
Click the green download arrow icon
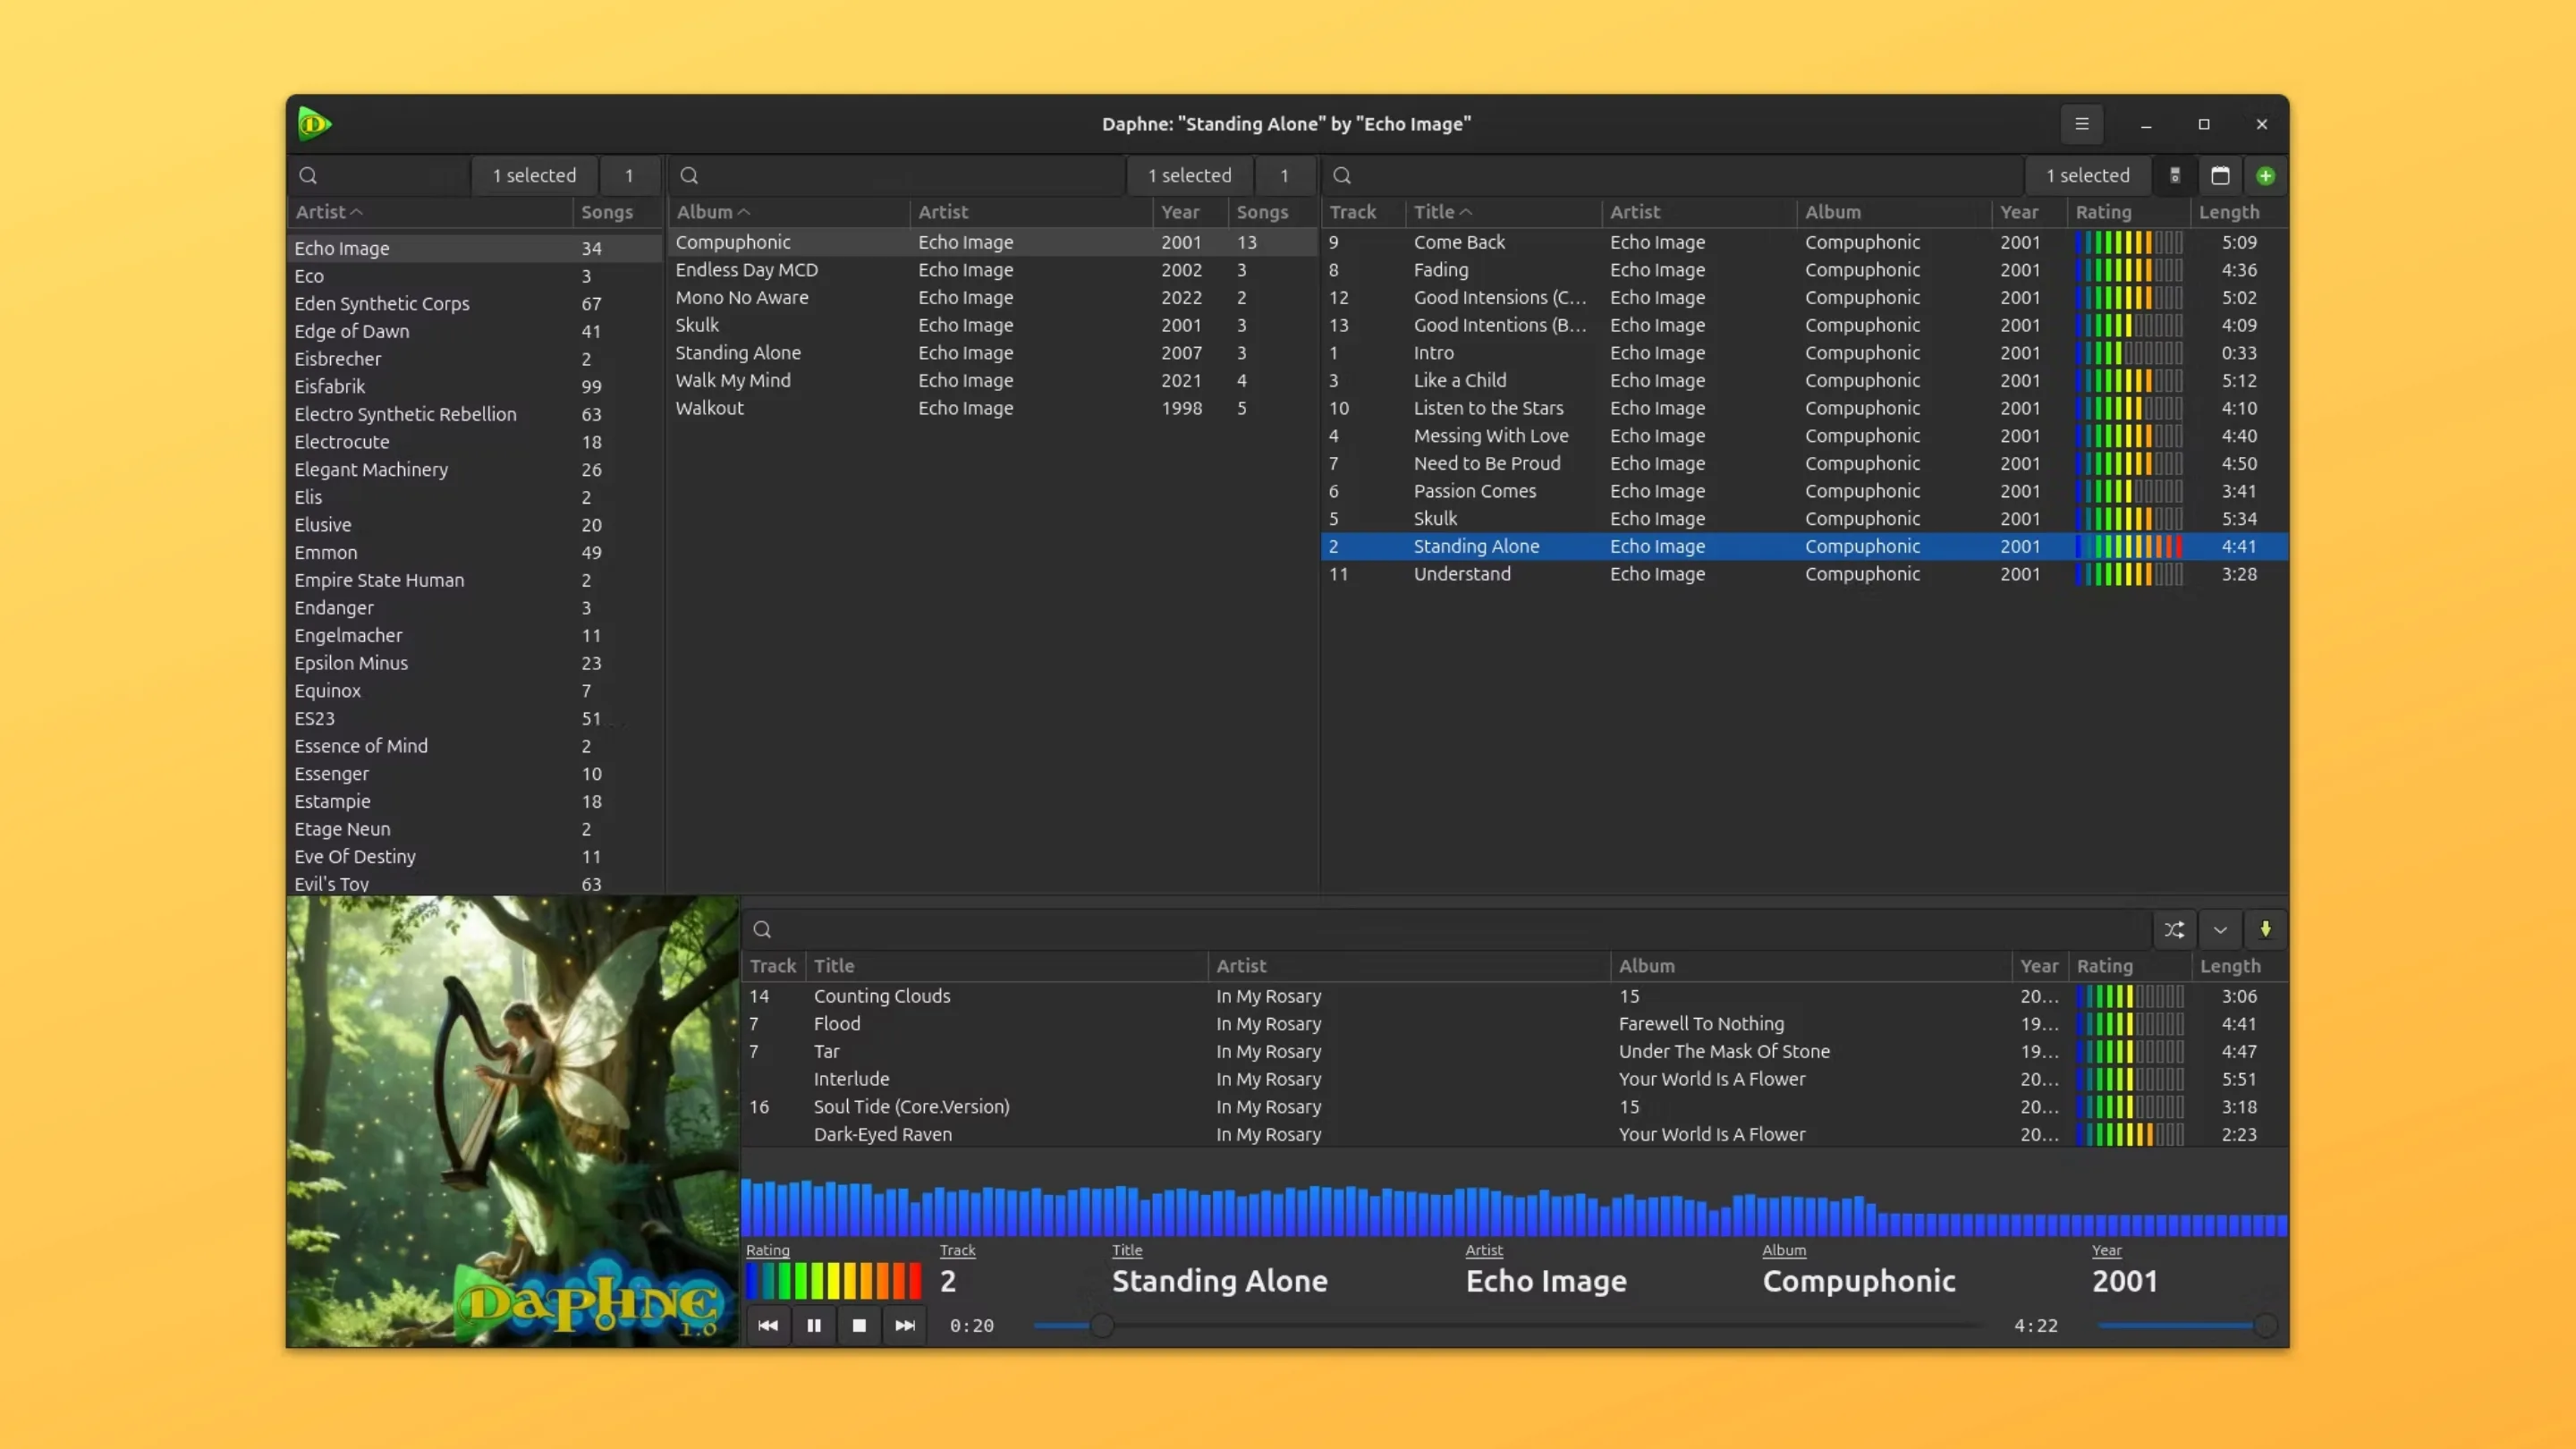[2266, 929]
